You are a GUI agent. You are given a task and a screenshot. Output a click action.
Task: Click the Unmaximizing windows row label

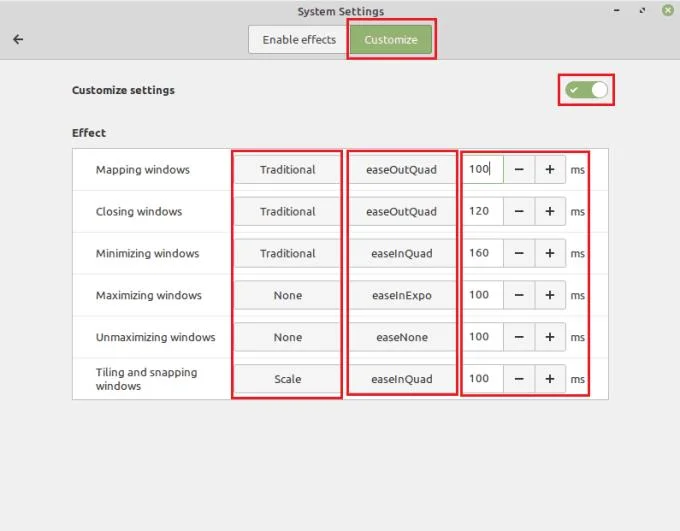[155, 337]
